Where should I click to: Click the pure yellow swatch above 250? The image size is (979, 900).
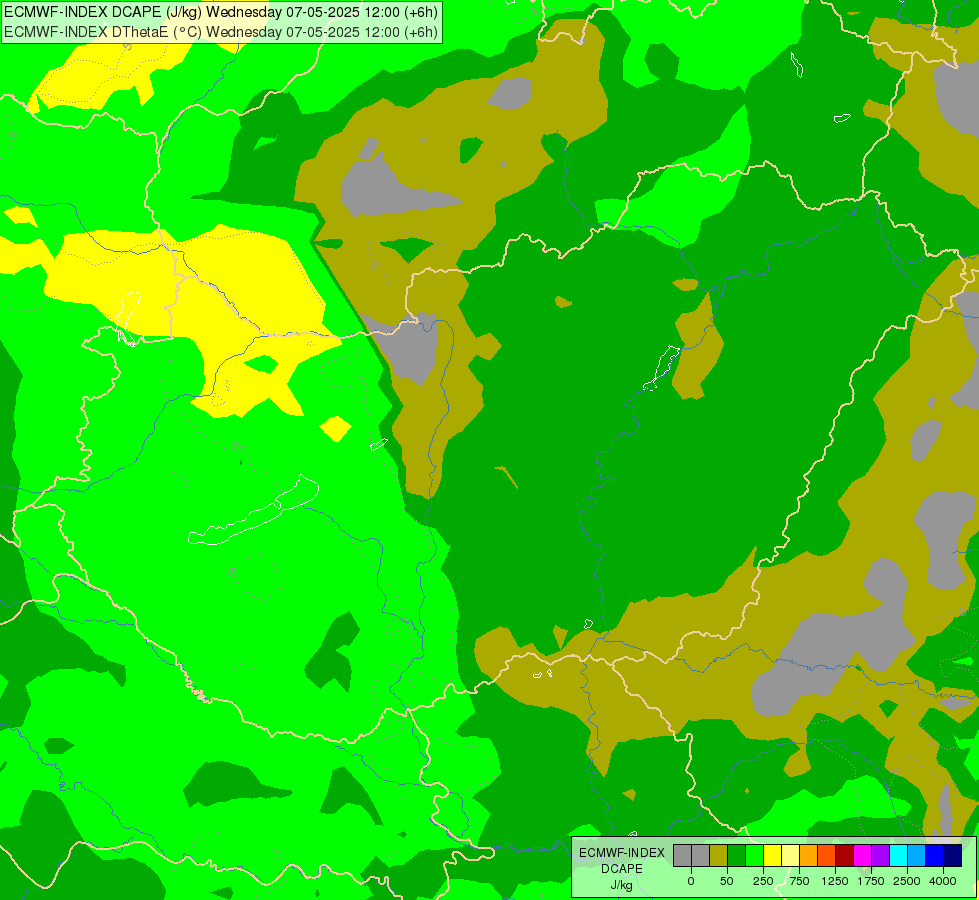point(773,856)
